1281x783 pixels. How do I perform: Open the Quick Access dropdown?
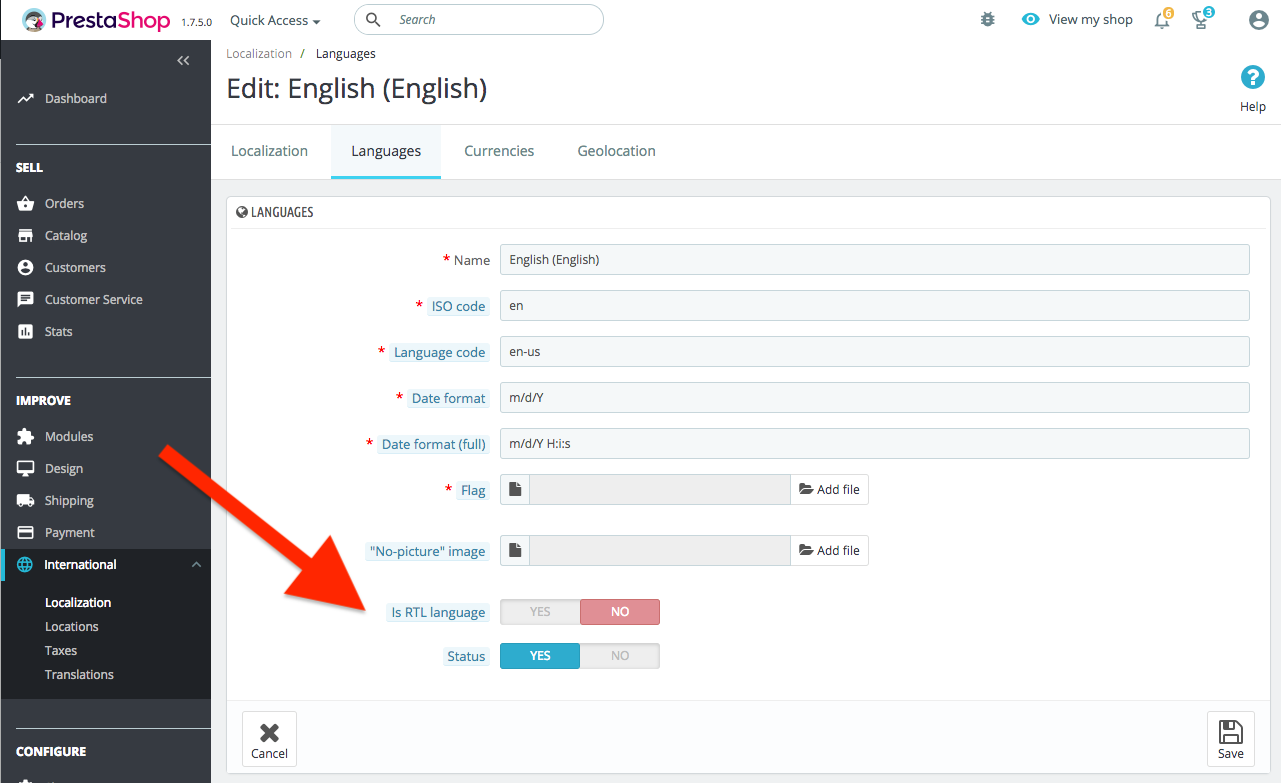(x=275, y=20)
